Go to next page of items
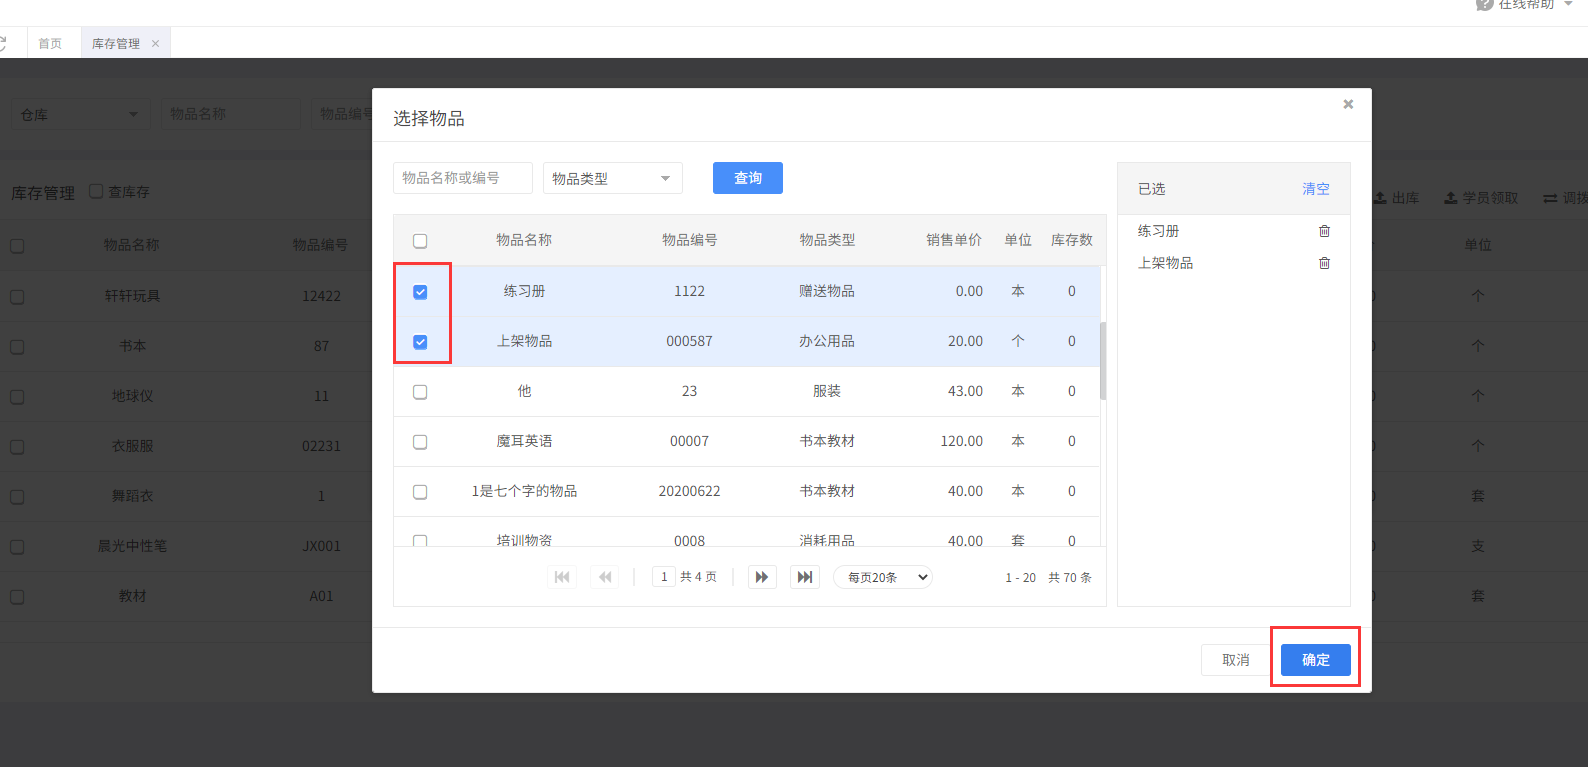Viewport: 1588px width, 767px height. pyautogui.click(x=762, y=577)
